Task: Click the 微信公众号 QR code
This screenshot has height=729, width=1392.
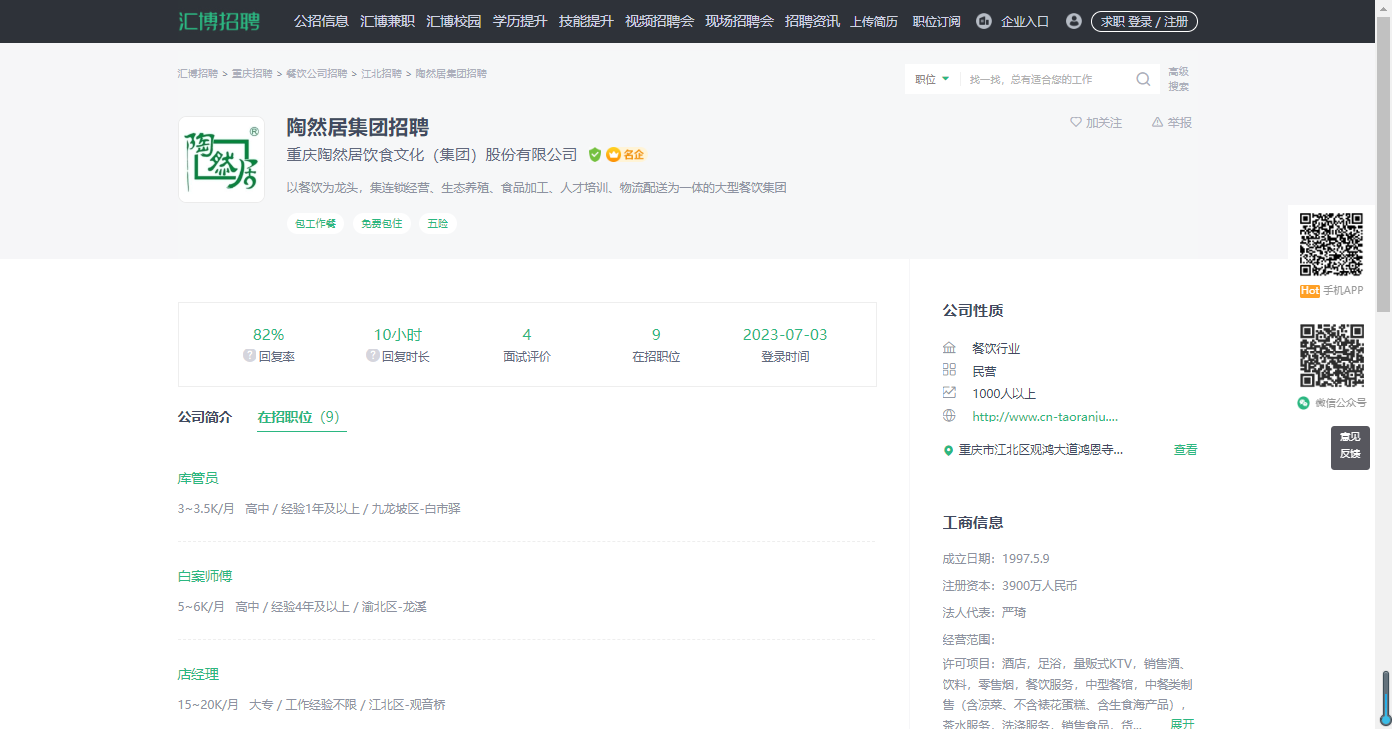Action: coord(1331,355)
